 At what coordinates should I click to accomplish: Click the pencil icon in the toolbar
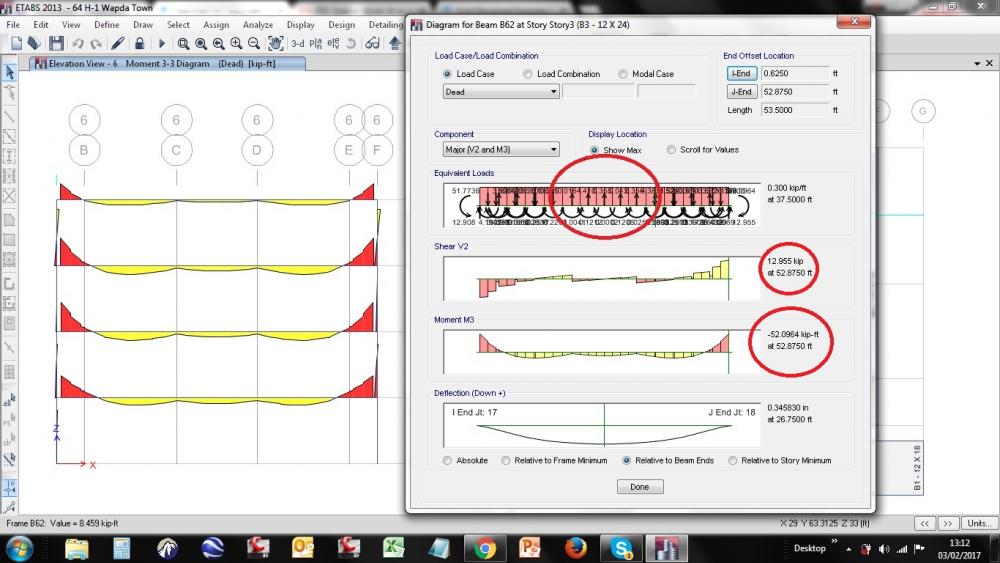point(118,43)
